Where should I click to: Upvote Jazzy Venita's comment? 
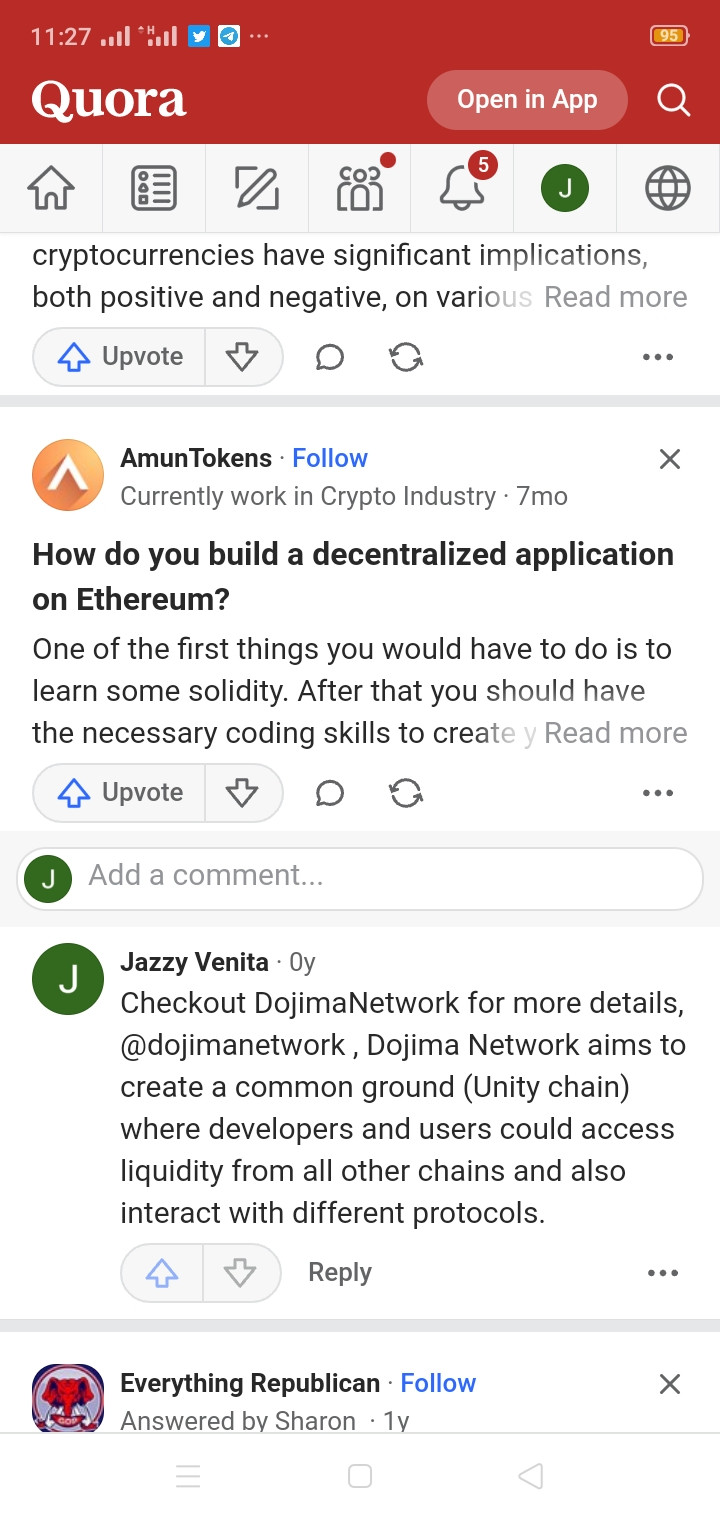point(162,1273)
